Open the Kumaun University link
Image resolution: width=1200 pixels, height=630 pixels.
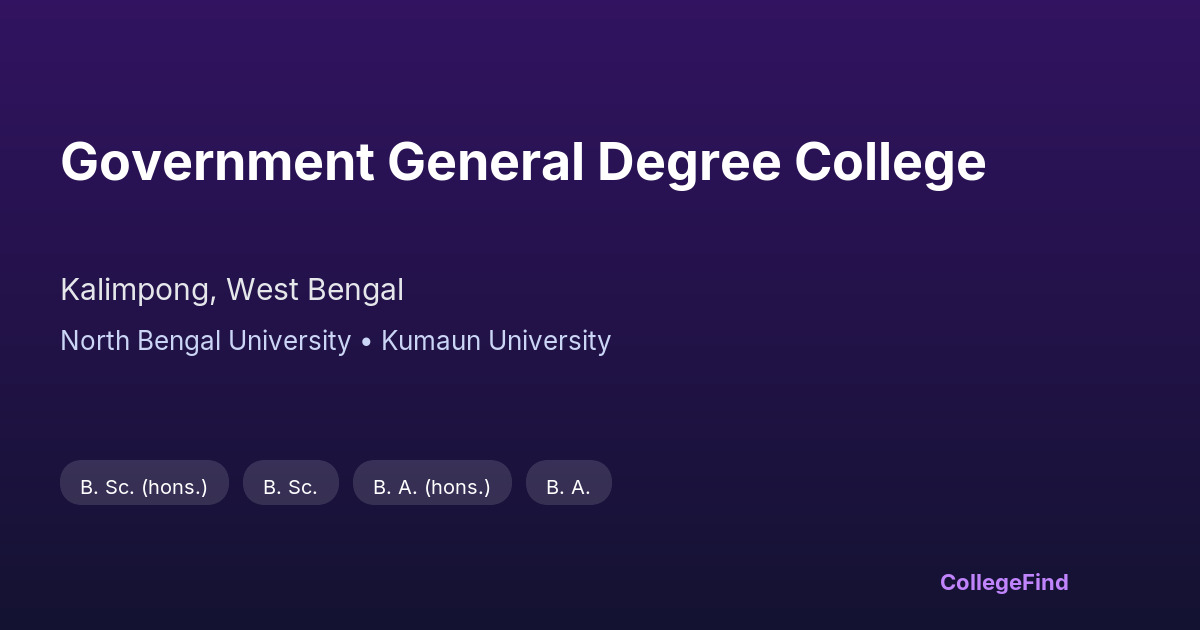click(x=496, y=341)
